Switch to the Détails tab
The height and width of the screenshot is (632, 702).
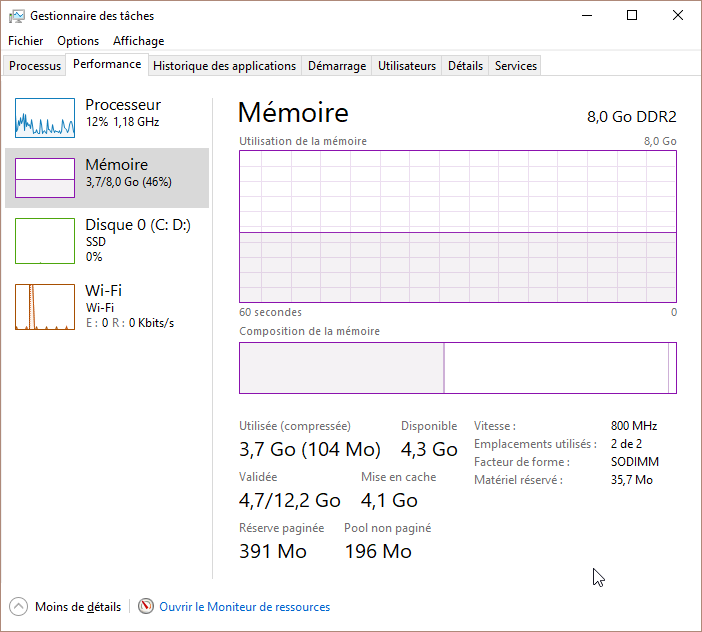click(465, 66)
